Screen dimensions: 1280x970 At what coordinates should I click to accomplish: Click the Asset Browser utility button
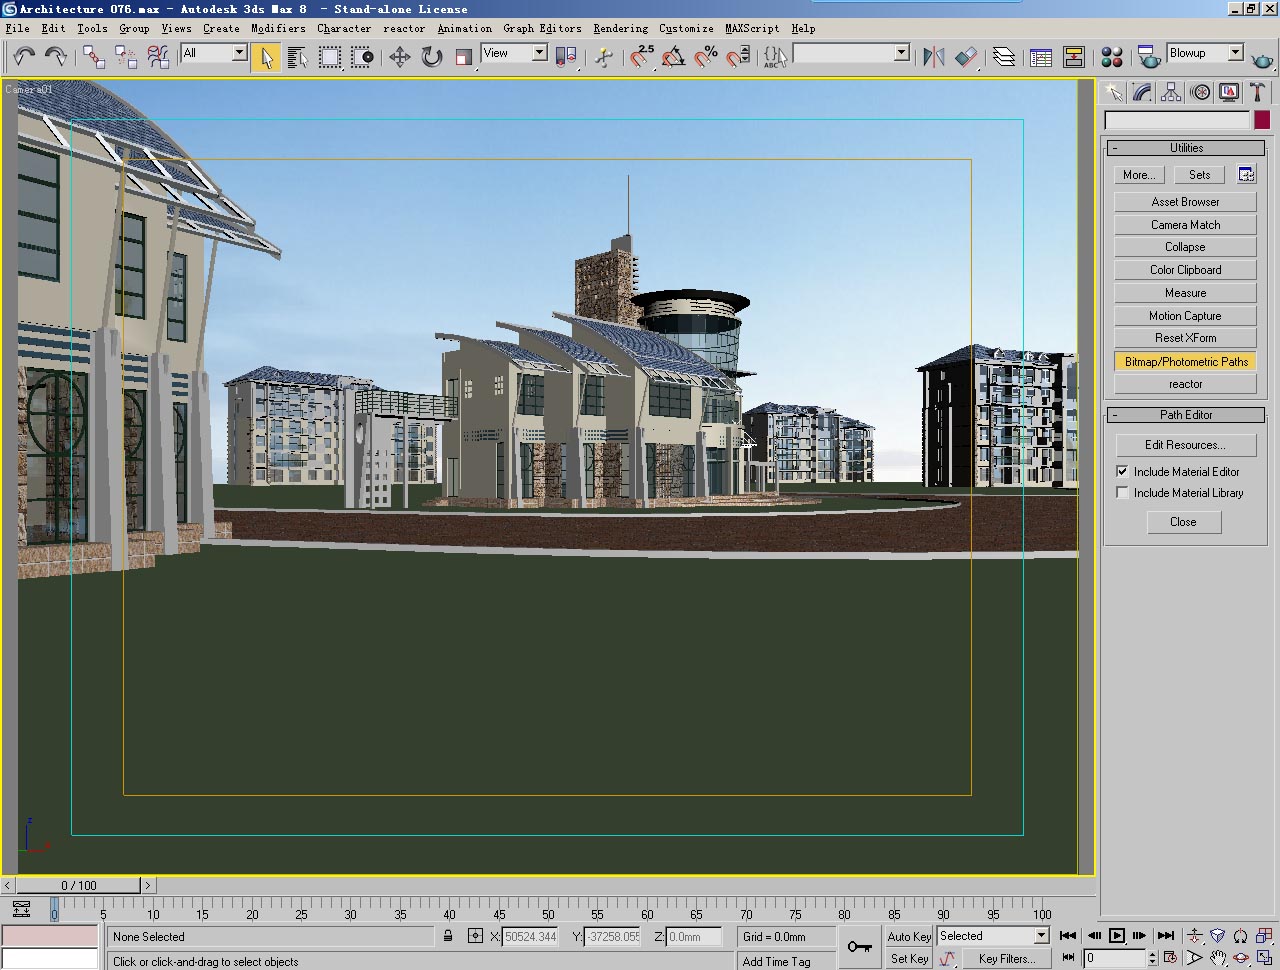[x=1185, y=202]
